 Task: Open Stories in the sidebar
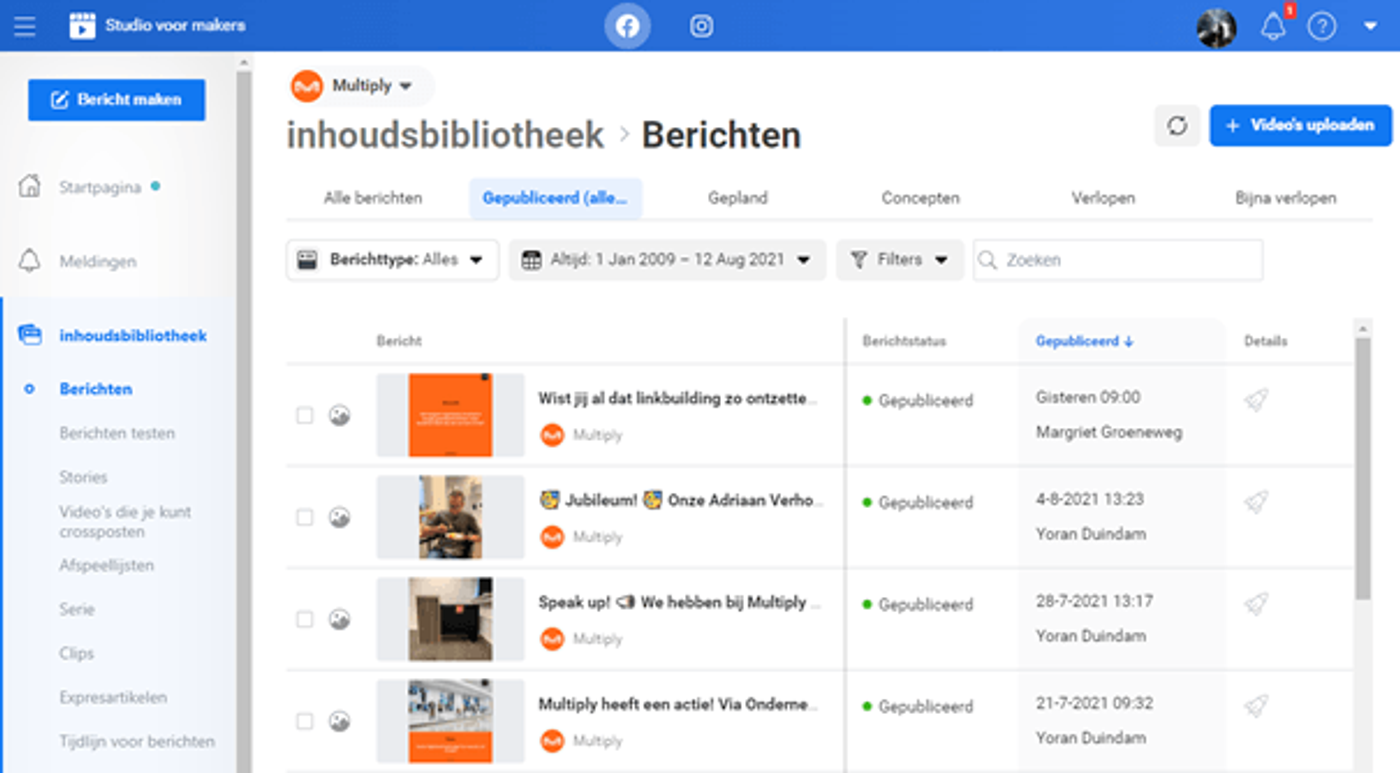[83, 477]
